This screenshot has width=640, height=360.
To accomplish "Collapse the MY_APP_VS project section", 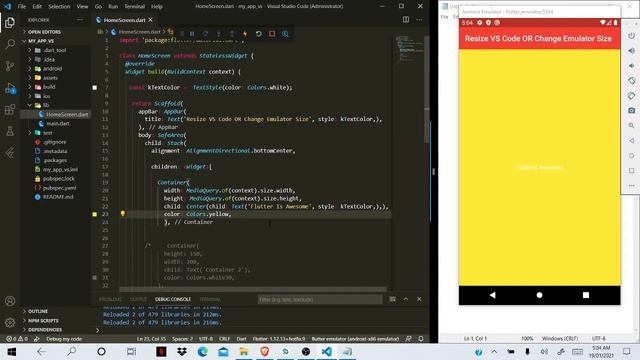I will point(41,41).
